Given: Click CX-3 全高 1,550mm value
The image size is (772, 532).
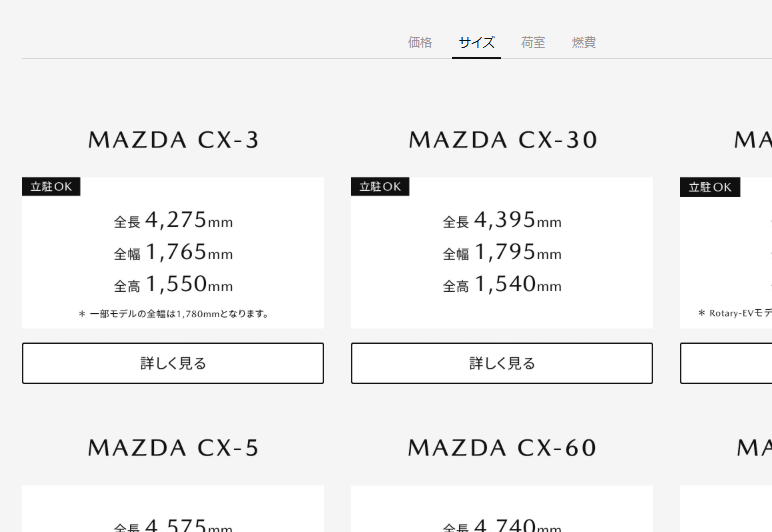Looking at the screenshot, I should (173, 284).
